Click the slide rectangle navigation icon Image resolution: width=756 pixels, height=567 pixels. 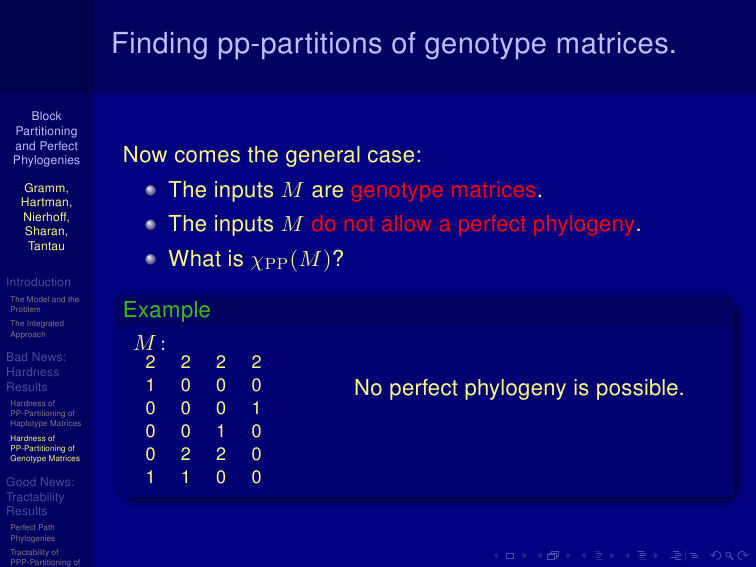point(510,556)
